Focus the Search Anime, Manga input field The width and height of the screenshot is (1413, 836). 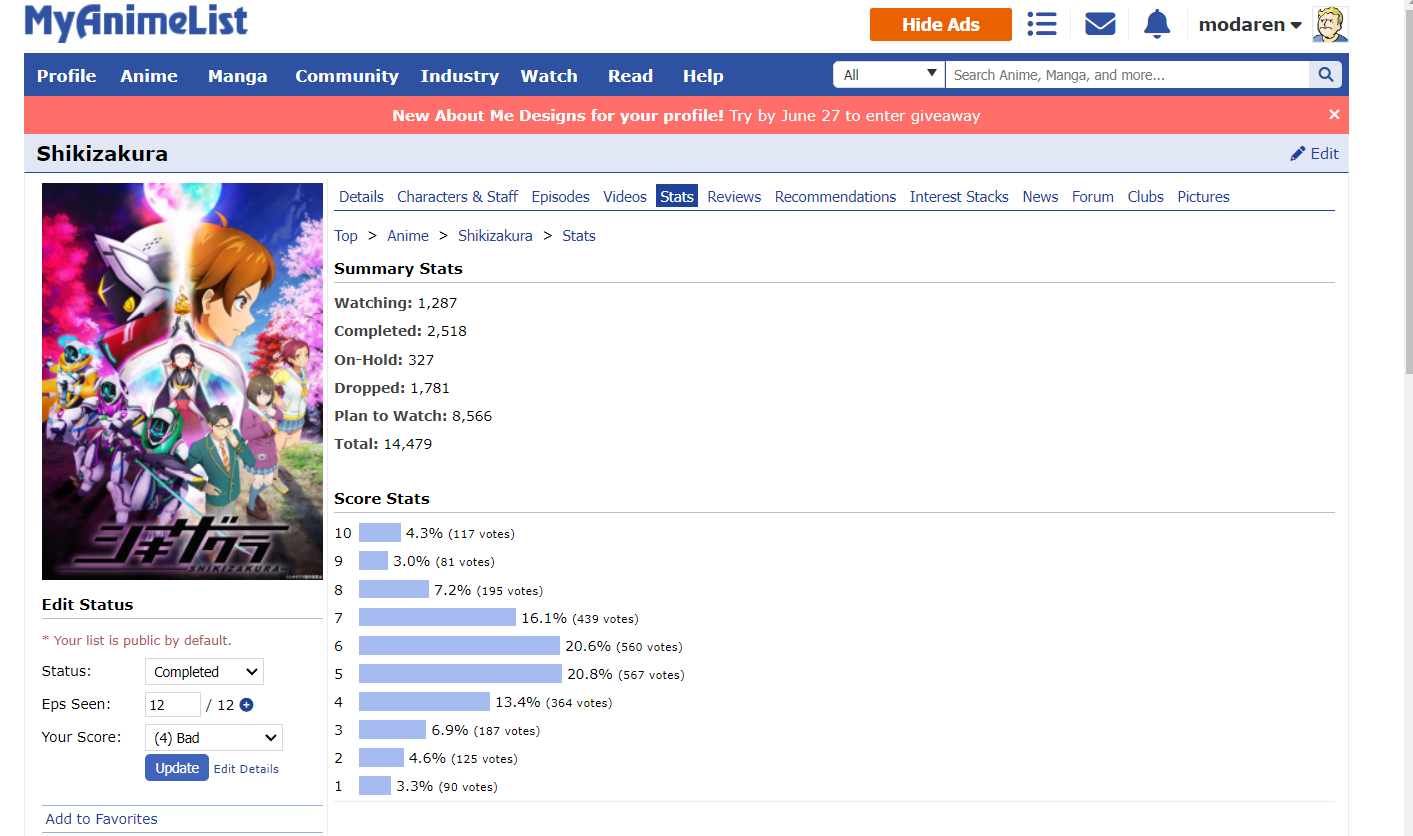(x=1127, y=75)
